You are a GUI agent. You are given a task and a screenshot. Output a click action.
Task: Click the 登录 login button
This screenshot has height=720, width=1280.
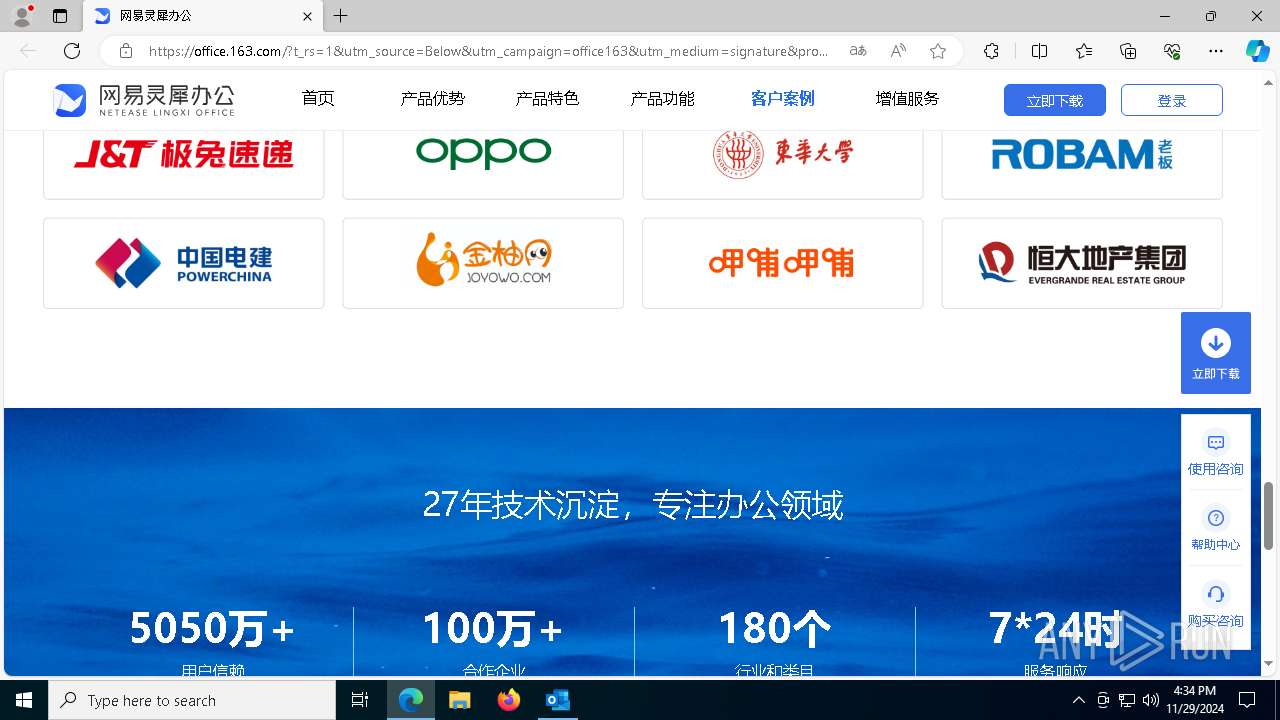point(1172,100)
